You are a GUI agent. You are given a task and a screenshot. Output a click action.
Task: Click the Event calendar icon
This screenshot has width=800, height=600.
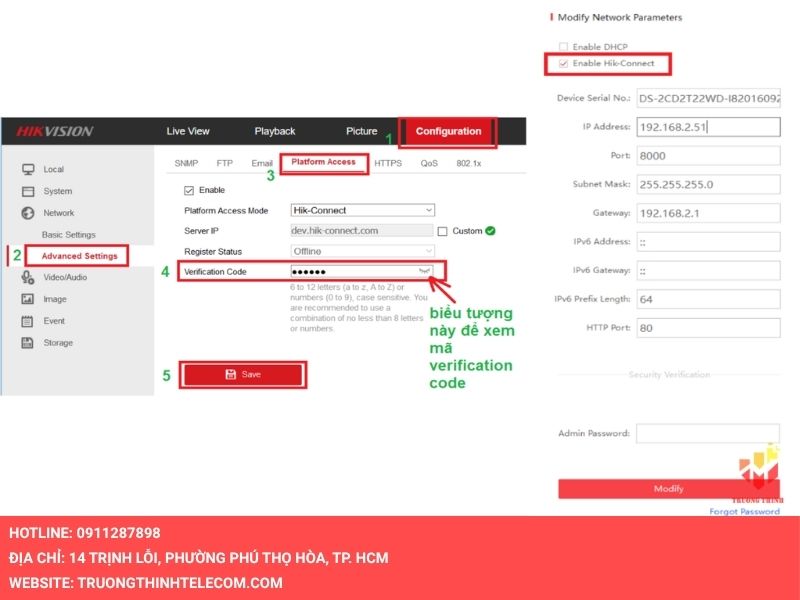point(28,321)
